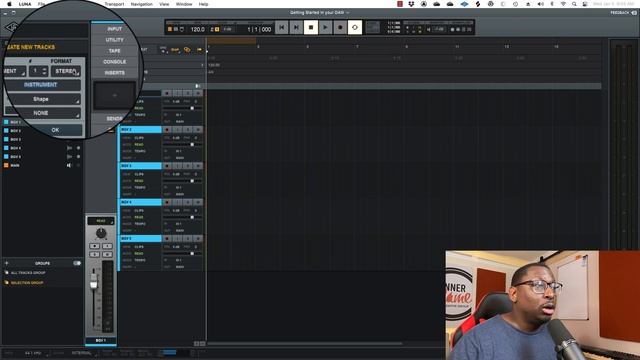Image resolution: width=640 pixels, height=360 pixels.
Task: Open the 44.1 kHz sample rate dropdown
Action: [x=35, y=353]
